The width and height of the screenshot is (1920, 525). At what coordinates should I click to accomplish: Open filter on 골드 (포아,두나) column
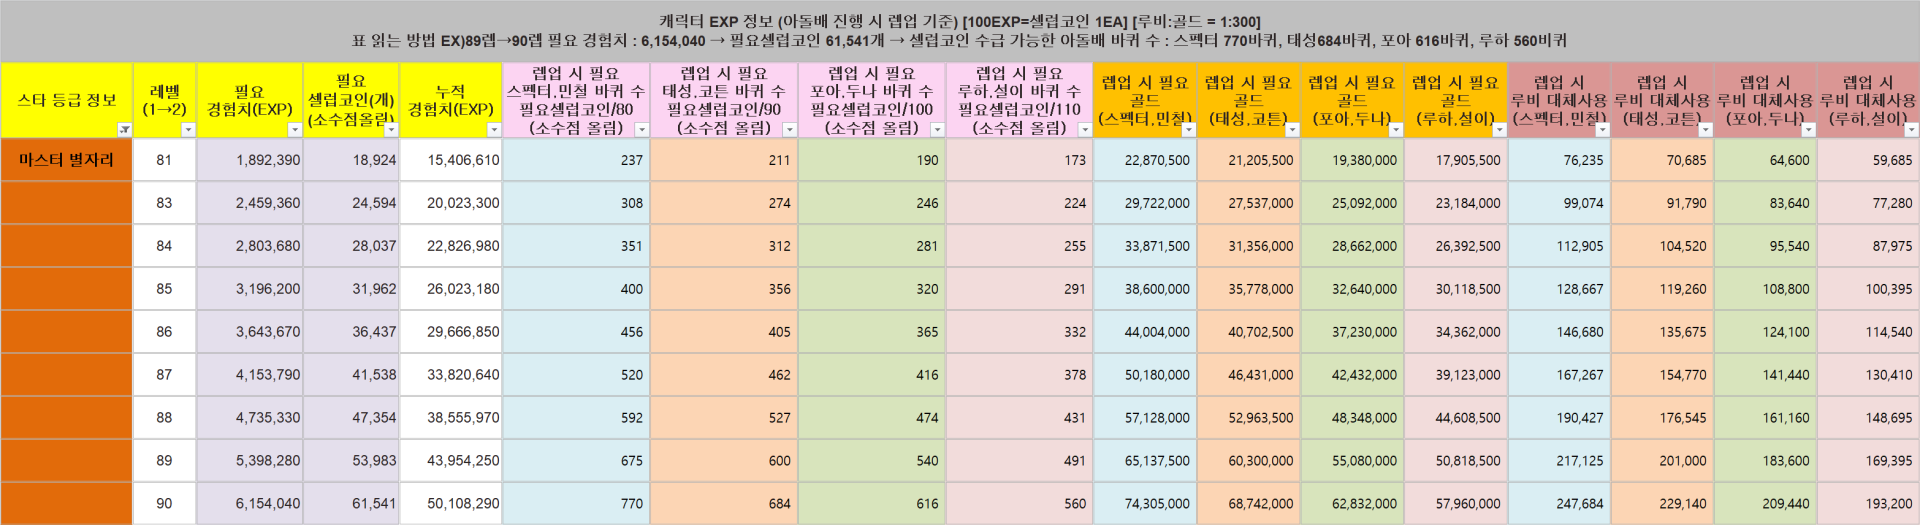pos(1396,130)
